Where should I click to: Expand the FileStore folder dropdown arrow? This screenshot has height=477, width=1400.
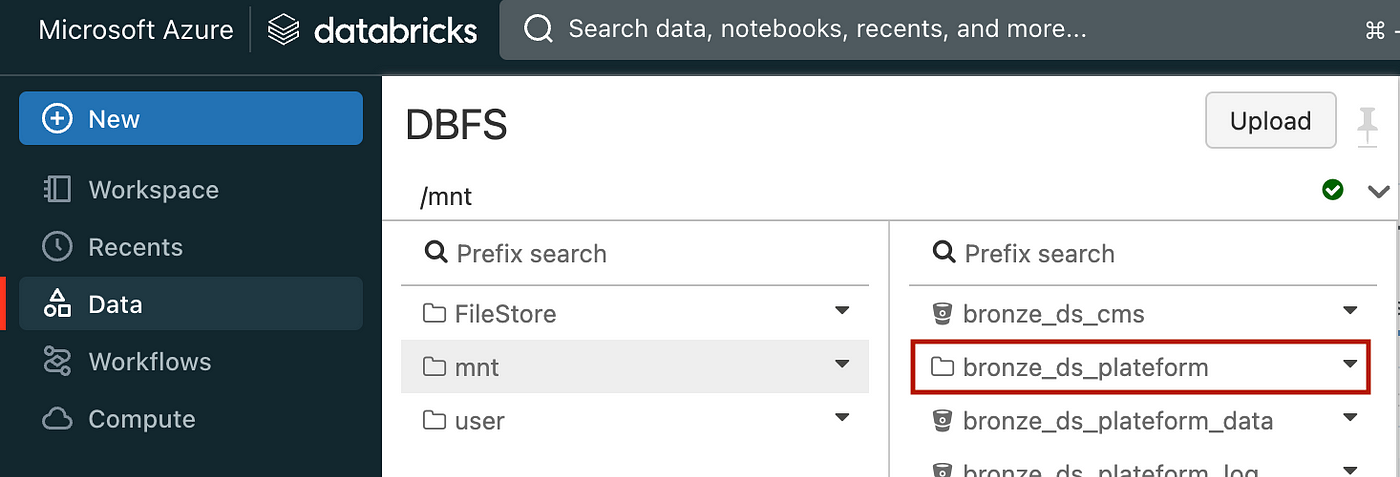coord(842,311)
